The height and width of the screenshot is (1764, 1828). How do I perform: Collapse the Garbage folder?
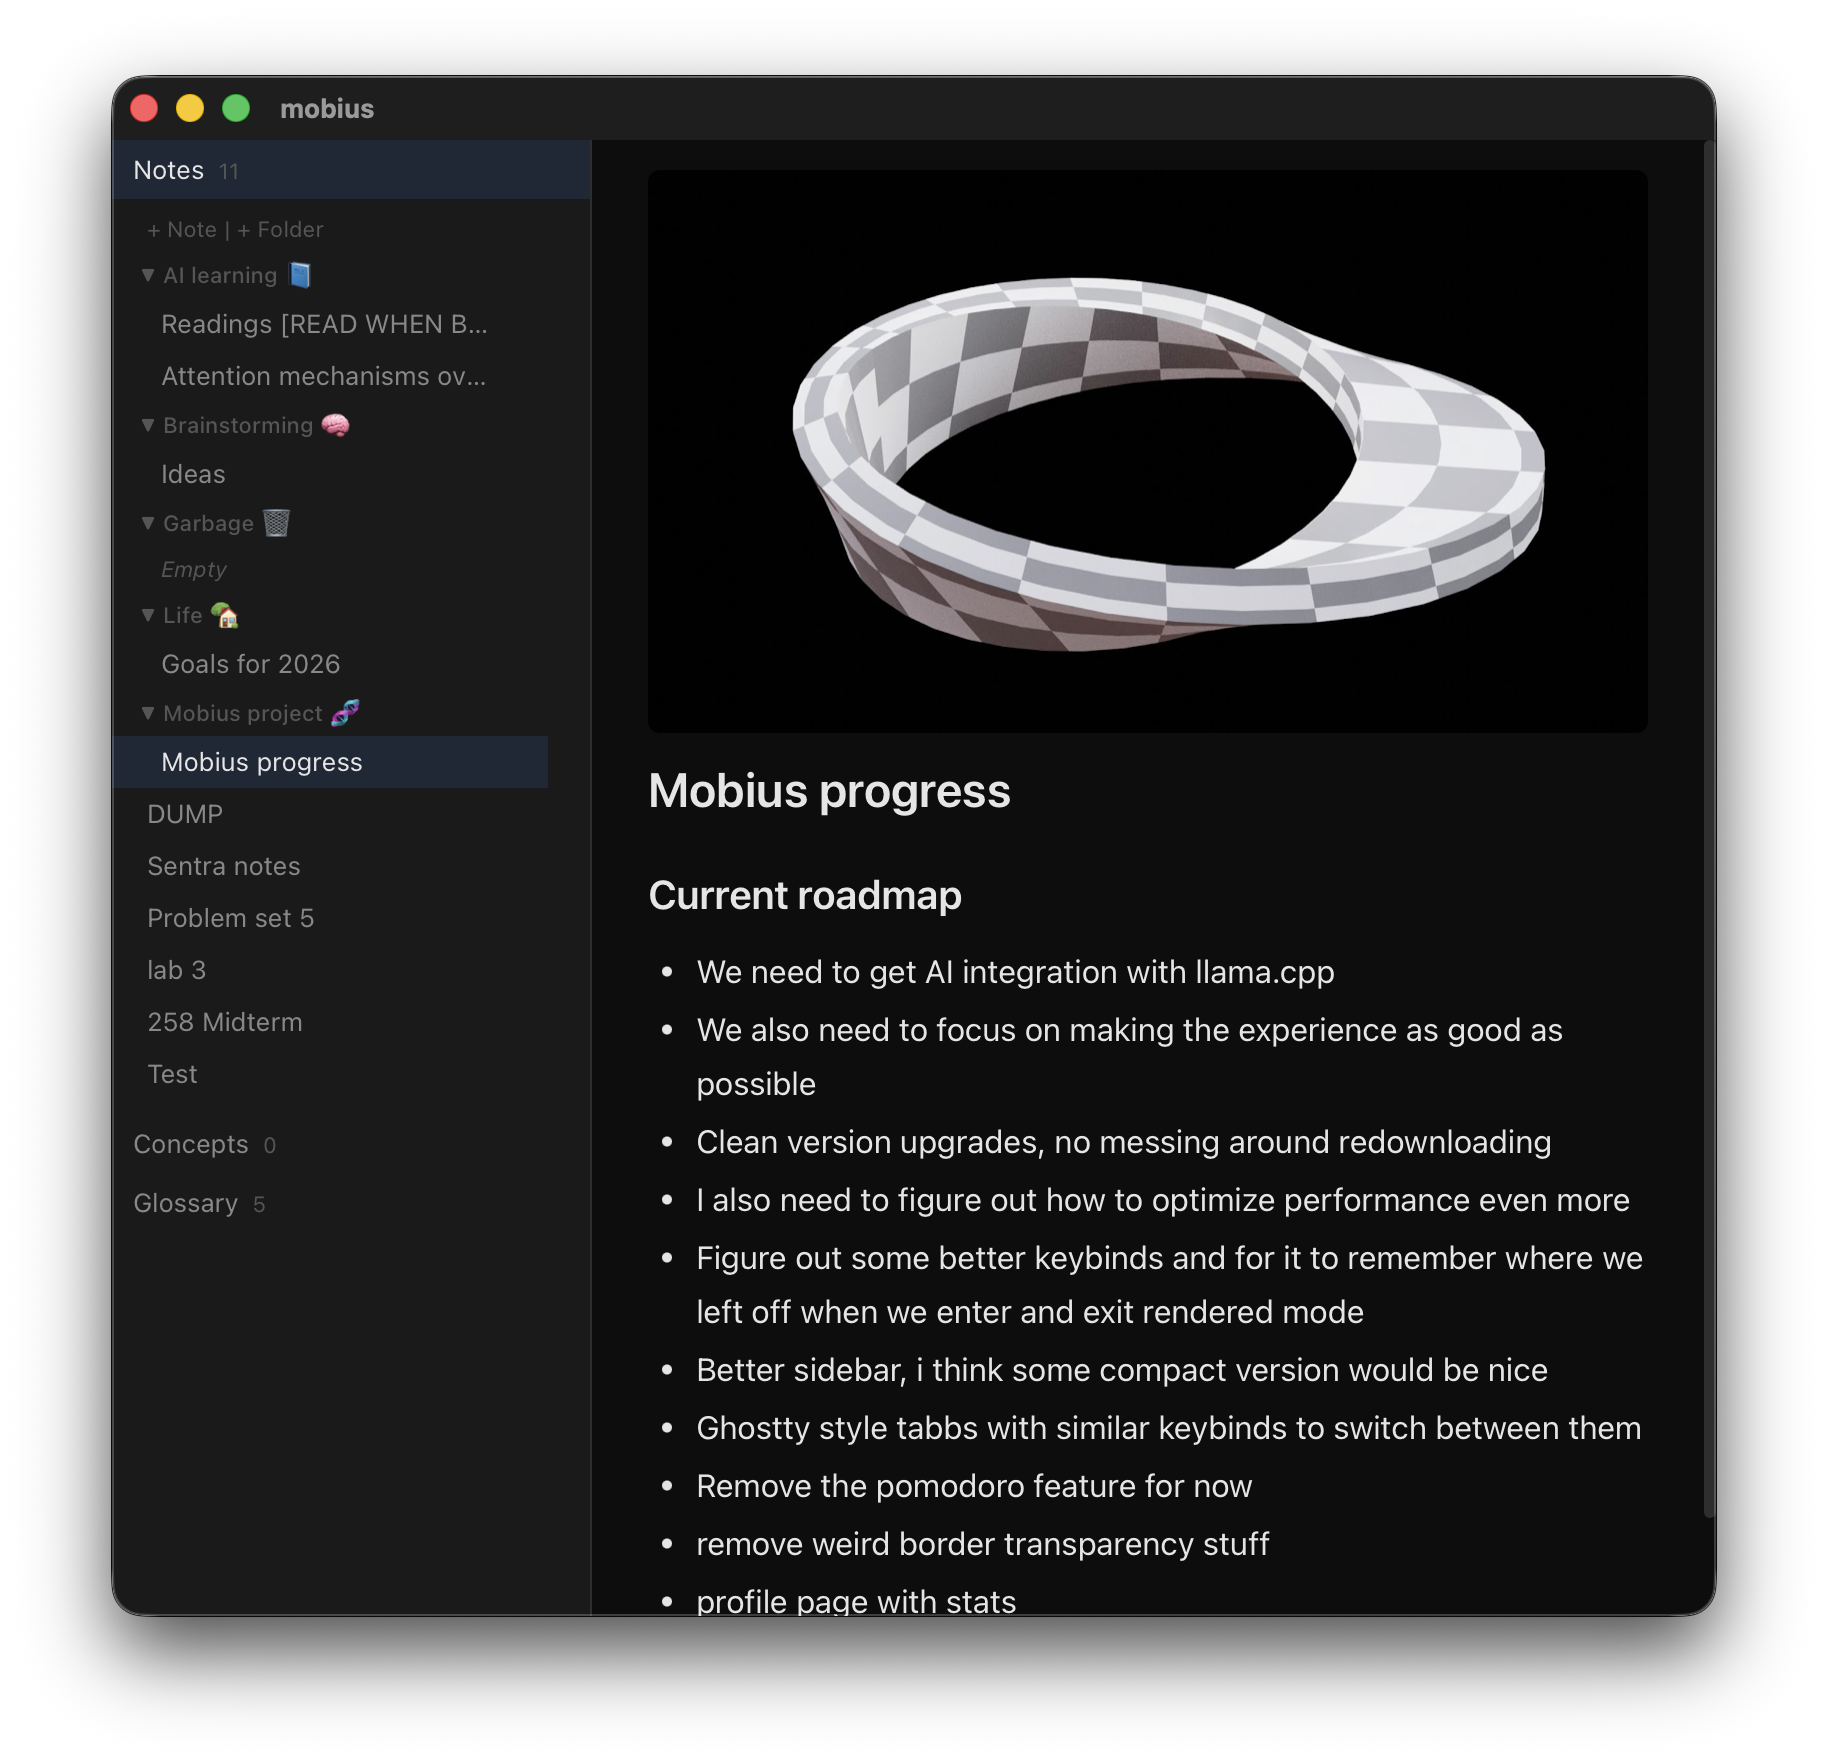pos(148,522)
